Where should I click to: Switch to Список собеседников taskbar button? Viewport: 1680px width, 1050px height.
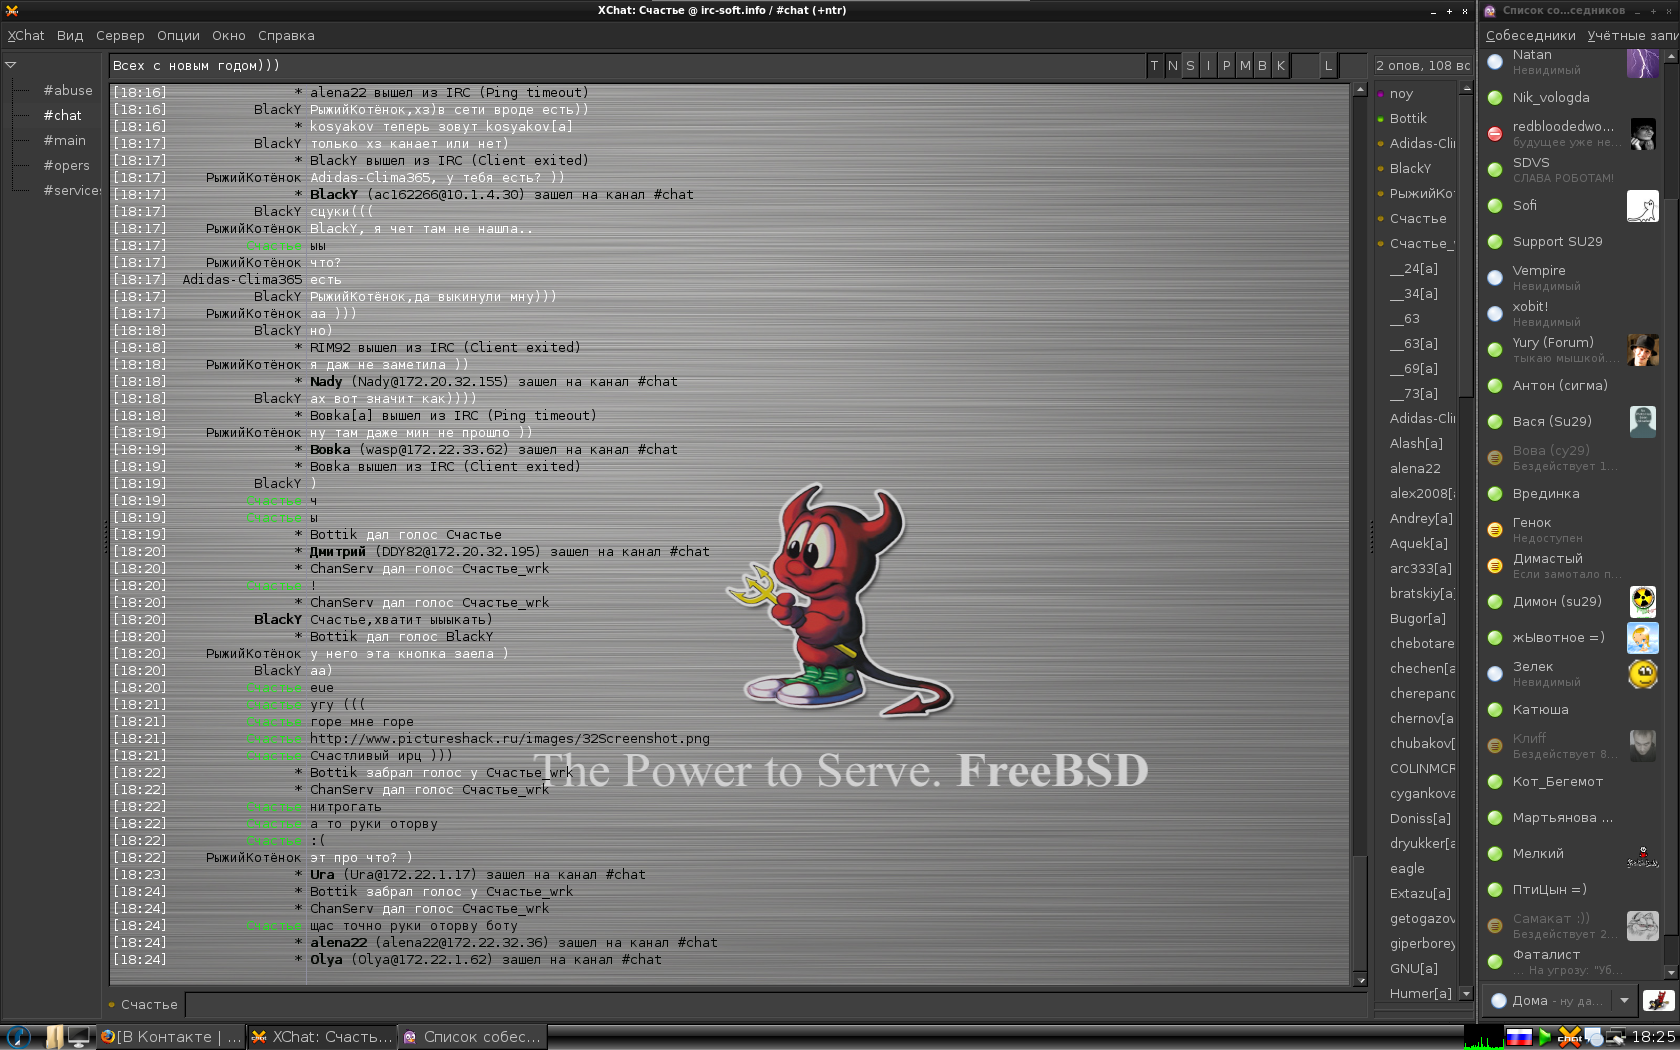pos(471,1037)
